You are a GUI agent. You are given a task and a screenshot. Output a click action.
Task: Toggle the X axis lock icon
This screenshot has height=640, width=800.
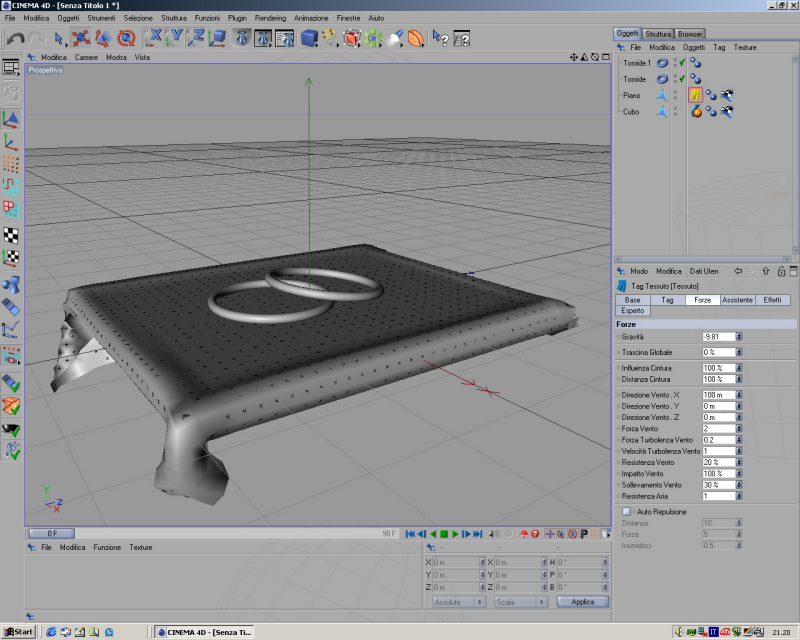point(155,39)
